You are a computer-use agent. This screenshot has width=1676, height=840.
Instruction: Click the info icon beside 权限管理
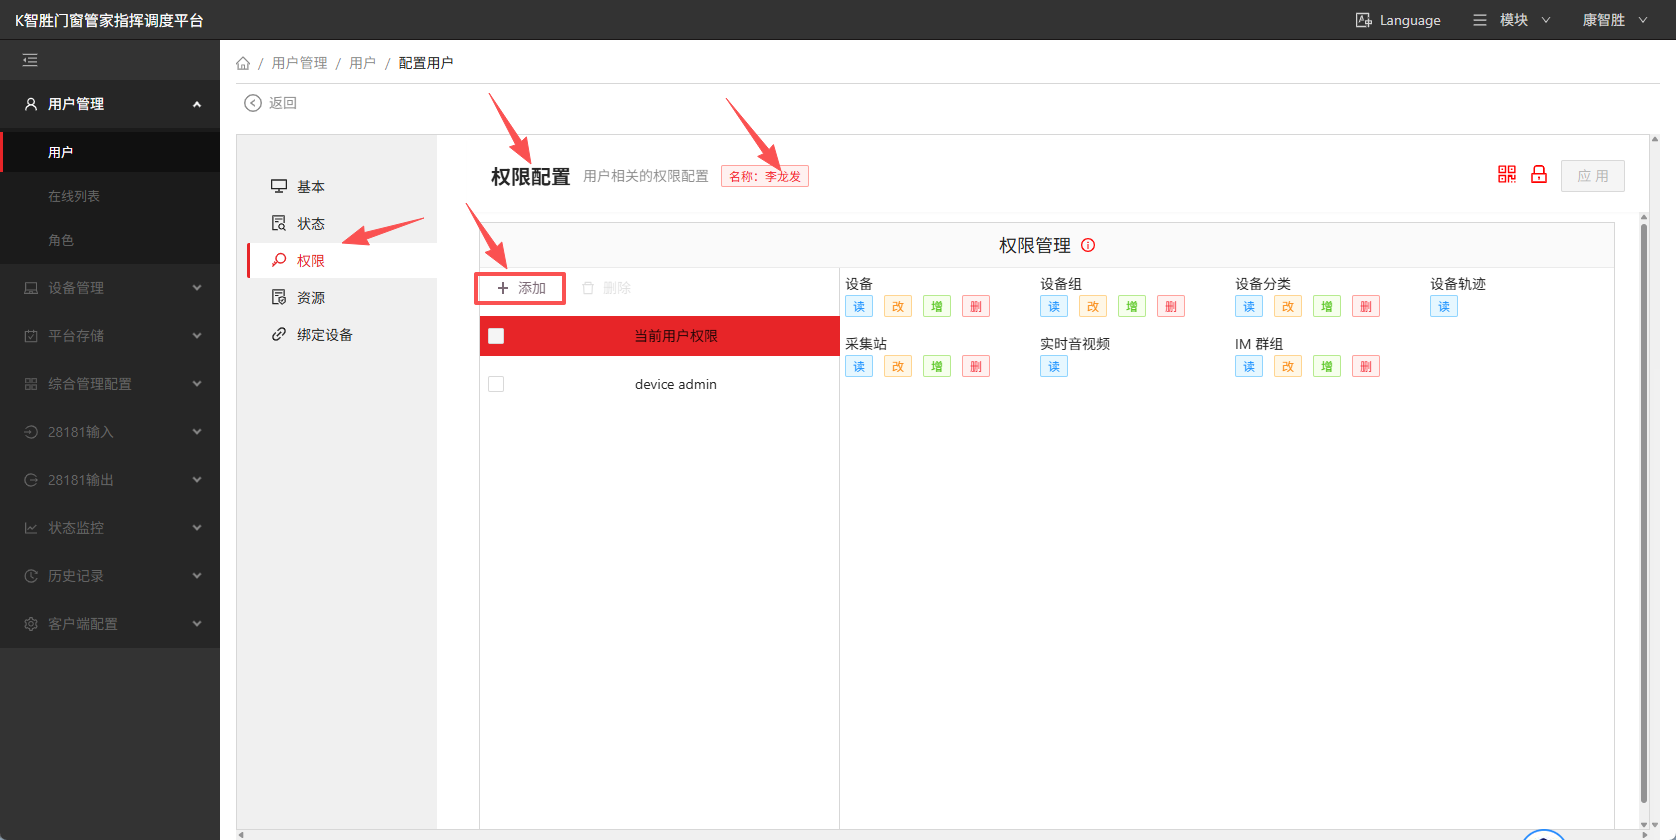(1088, 245)
